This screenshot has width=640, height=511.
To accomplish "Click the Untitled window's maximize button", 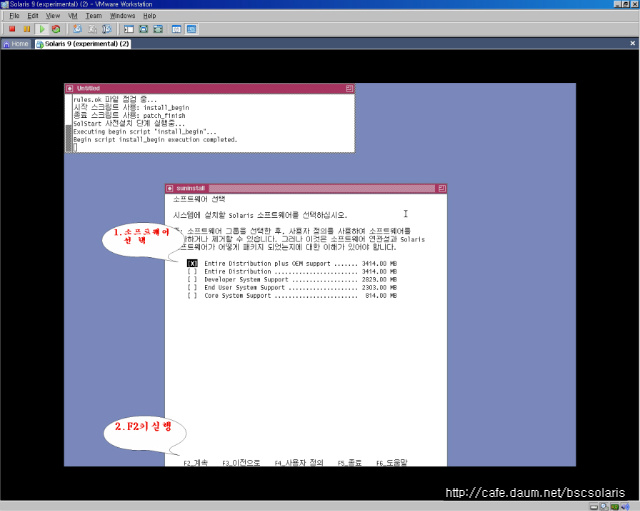I will tap(349, 89).
